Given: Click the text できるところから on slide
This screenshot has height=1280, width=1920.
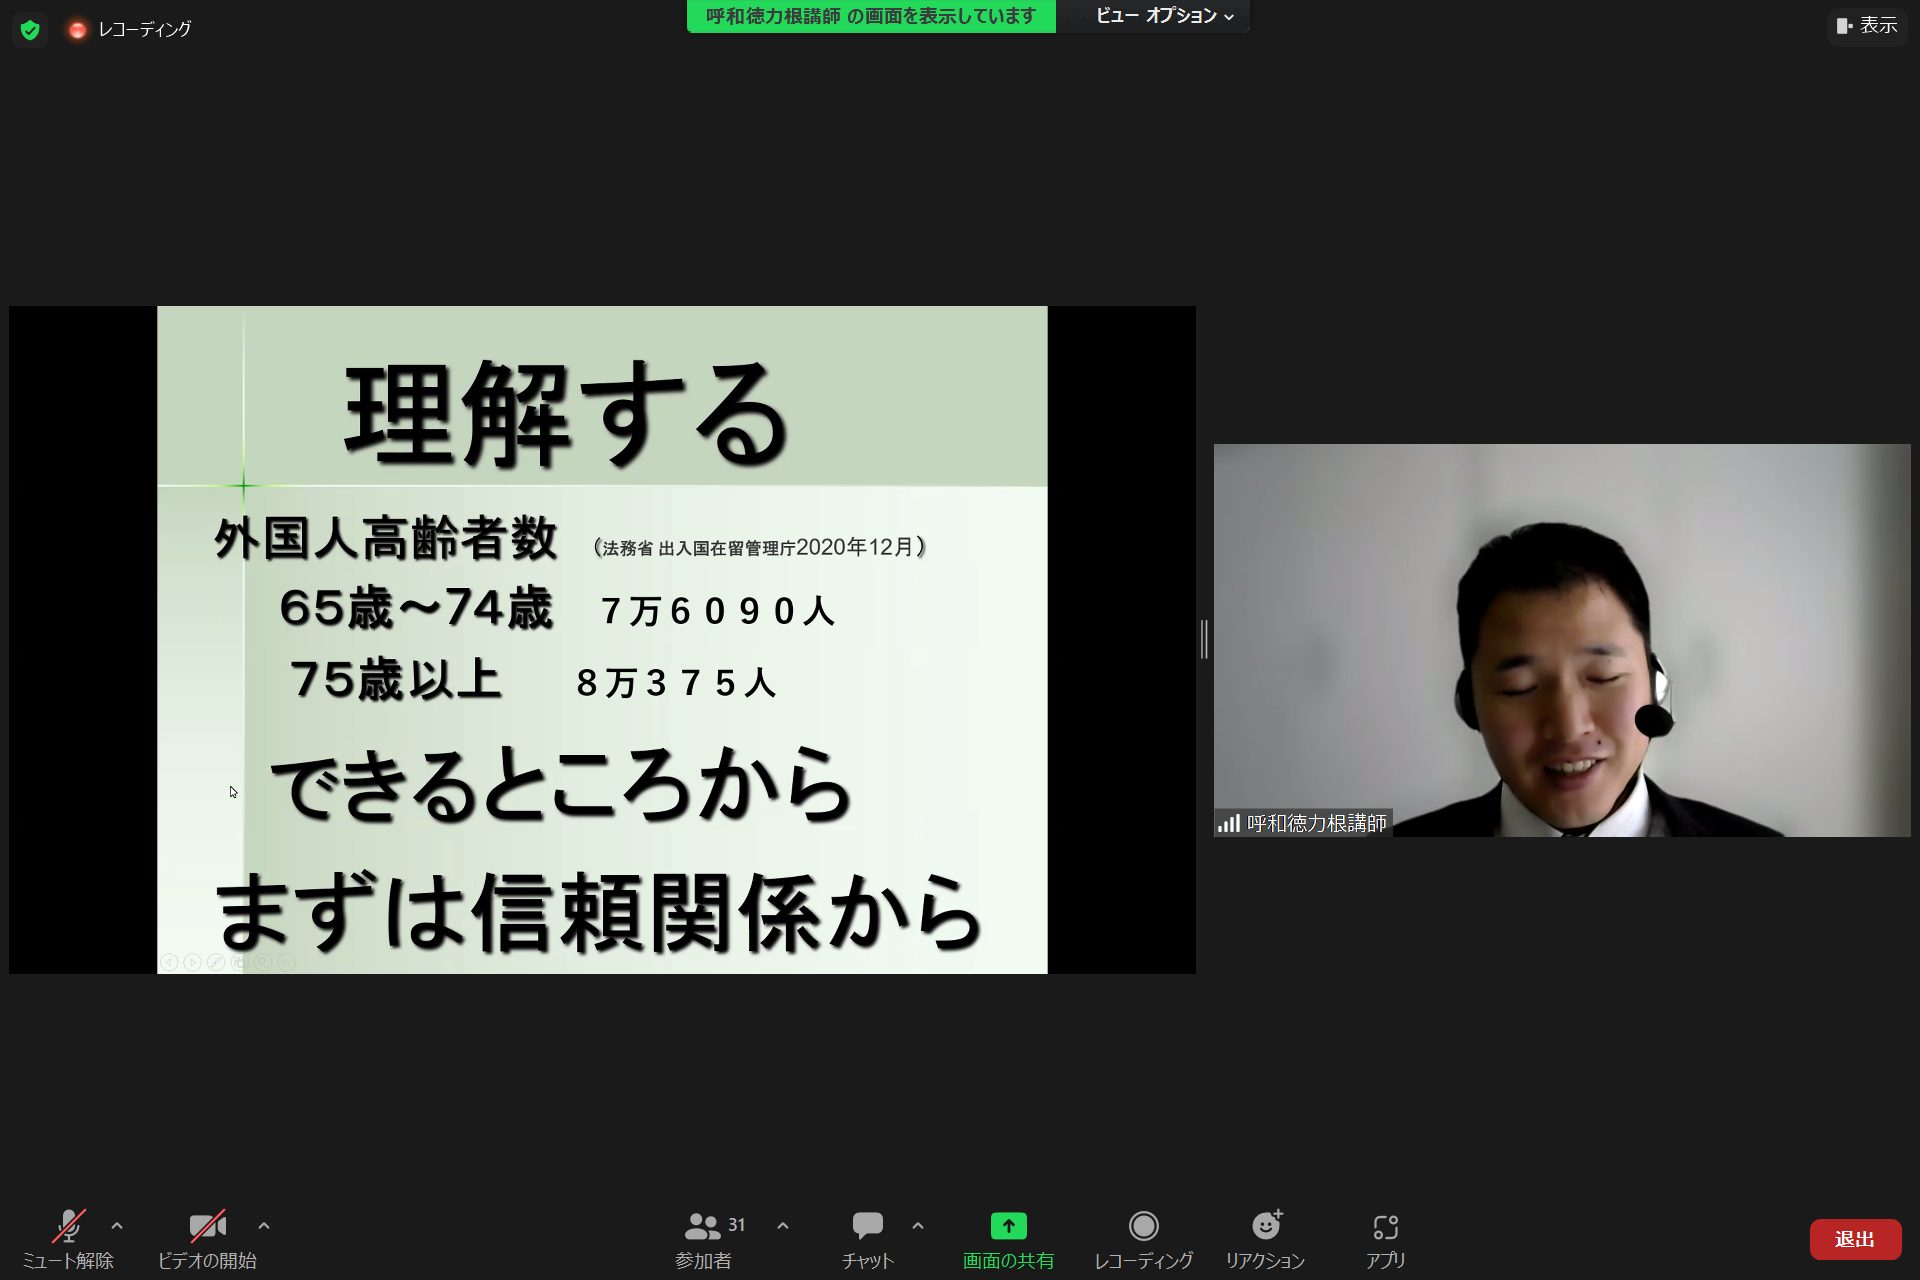Looking at the screenshot, I should (x=561, y=787).
